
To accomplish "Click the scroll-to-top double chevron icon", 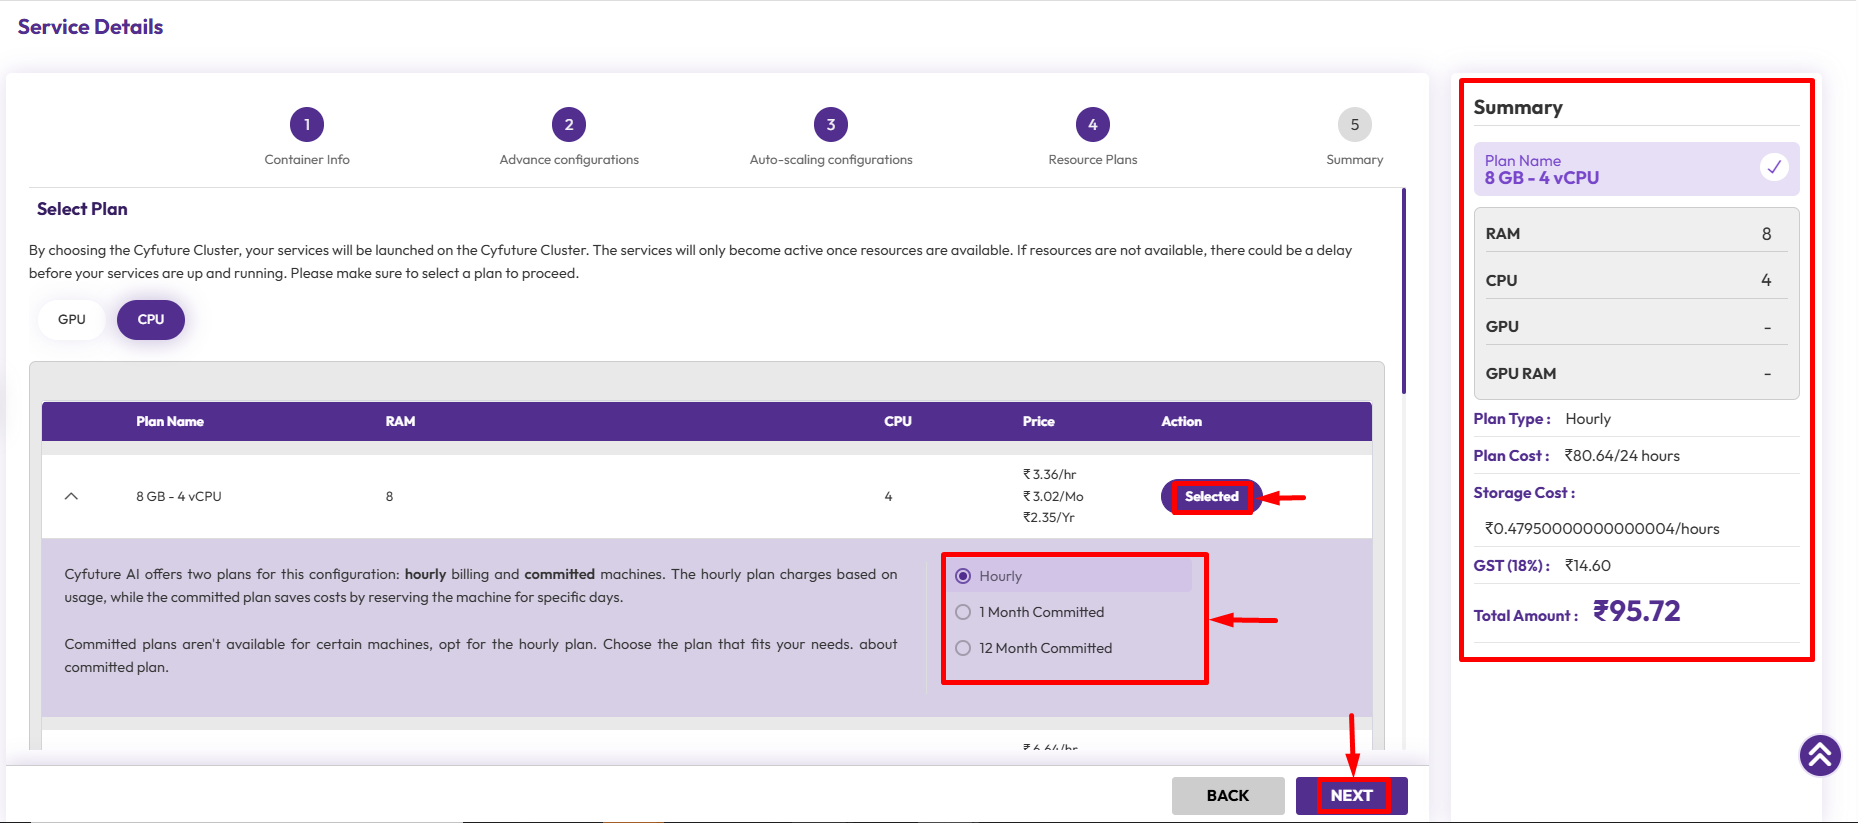I will tap(1820, 755).
